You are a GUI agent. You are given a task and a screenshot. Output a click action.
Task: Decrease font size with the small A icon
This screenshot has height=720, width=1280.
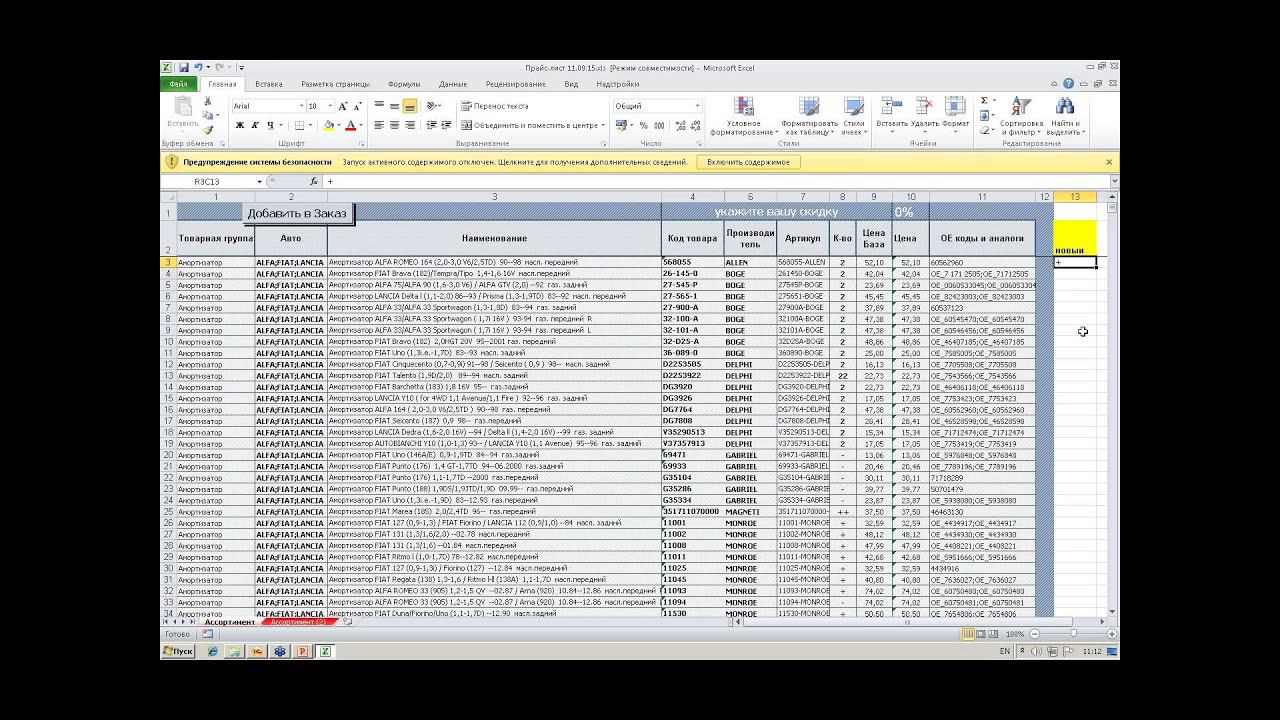click(357, 106)
